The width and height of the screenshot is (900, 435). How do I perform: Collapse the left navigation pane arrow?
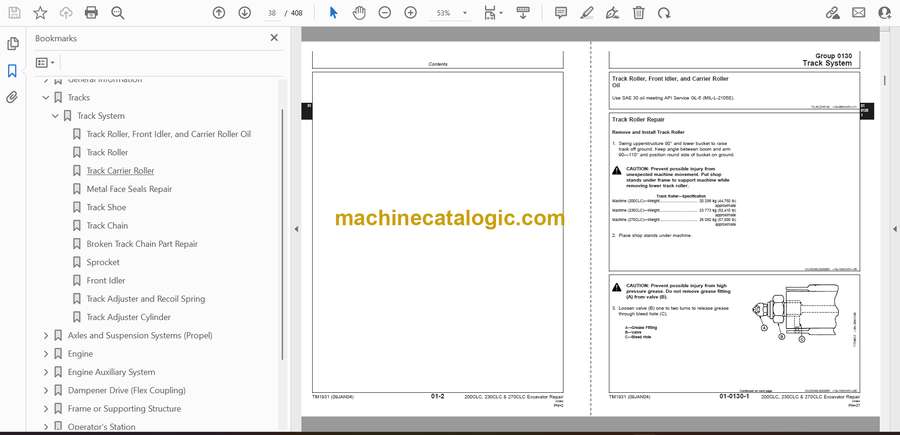pyautogui.click(x=296, y=229)
